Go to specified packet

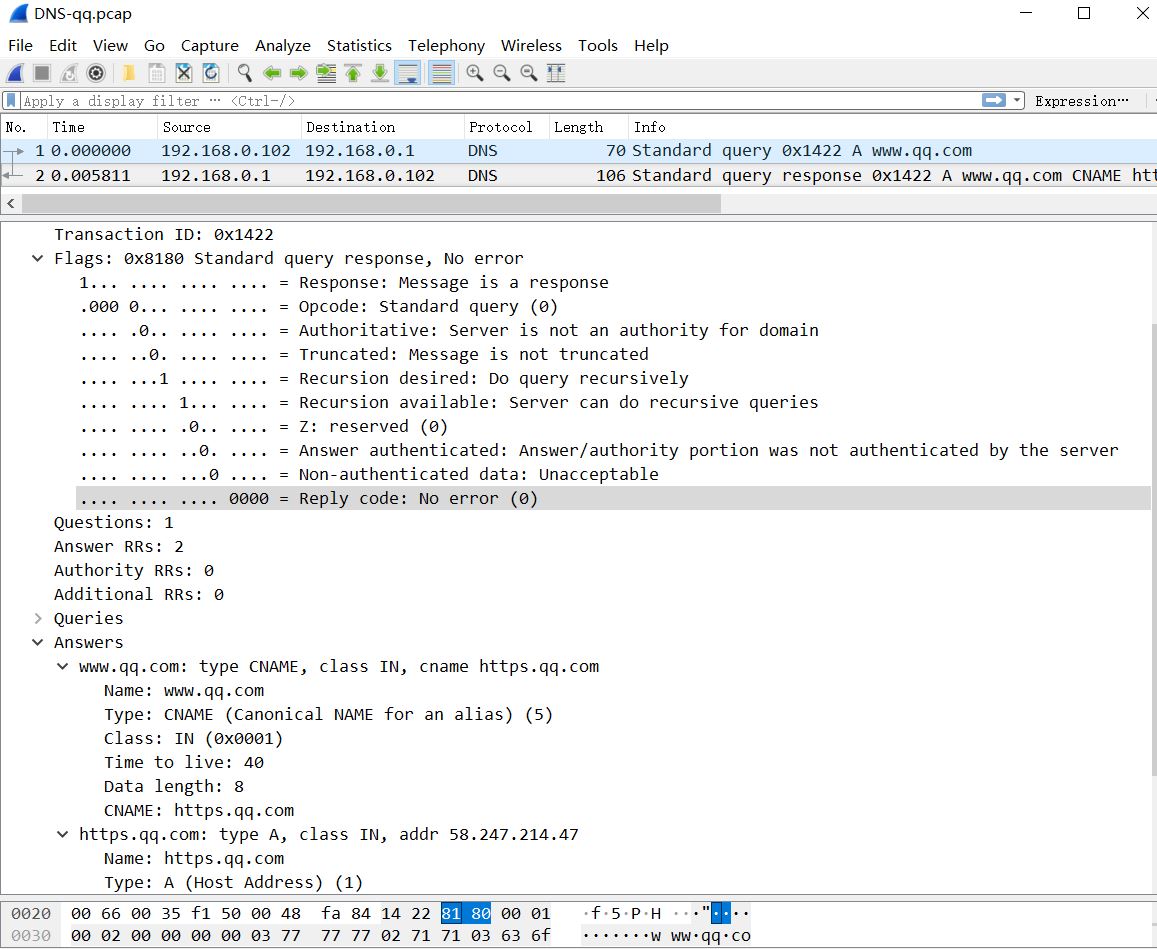point(325,73)
